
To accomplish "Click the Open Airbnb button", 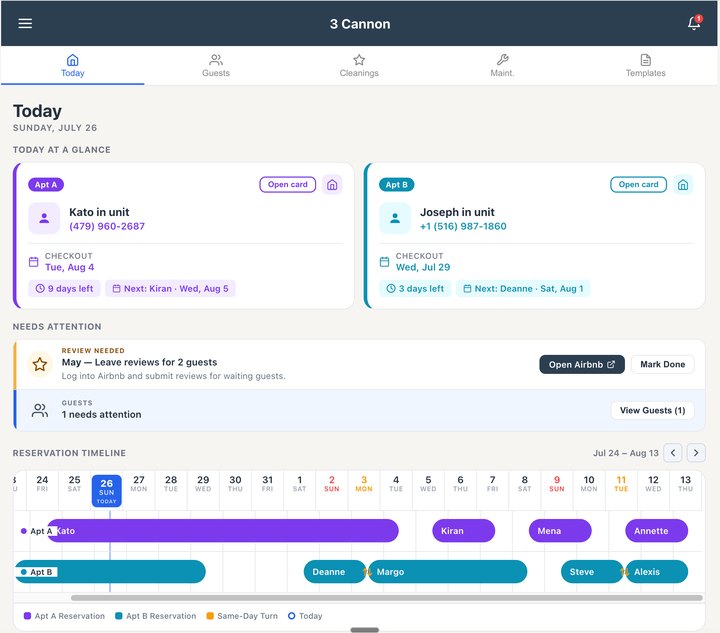I will (x=582, y=364).
